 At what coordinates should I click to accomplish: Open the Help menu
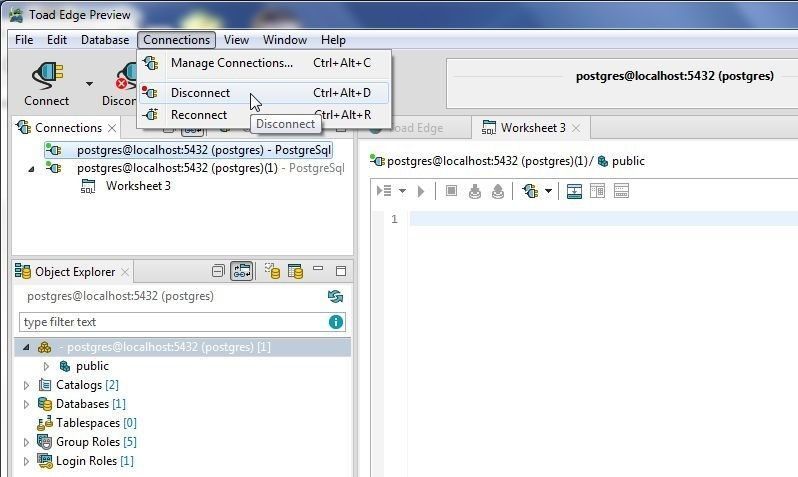click(333, 40)
